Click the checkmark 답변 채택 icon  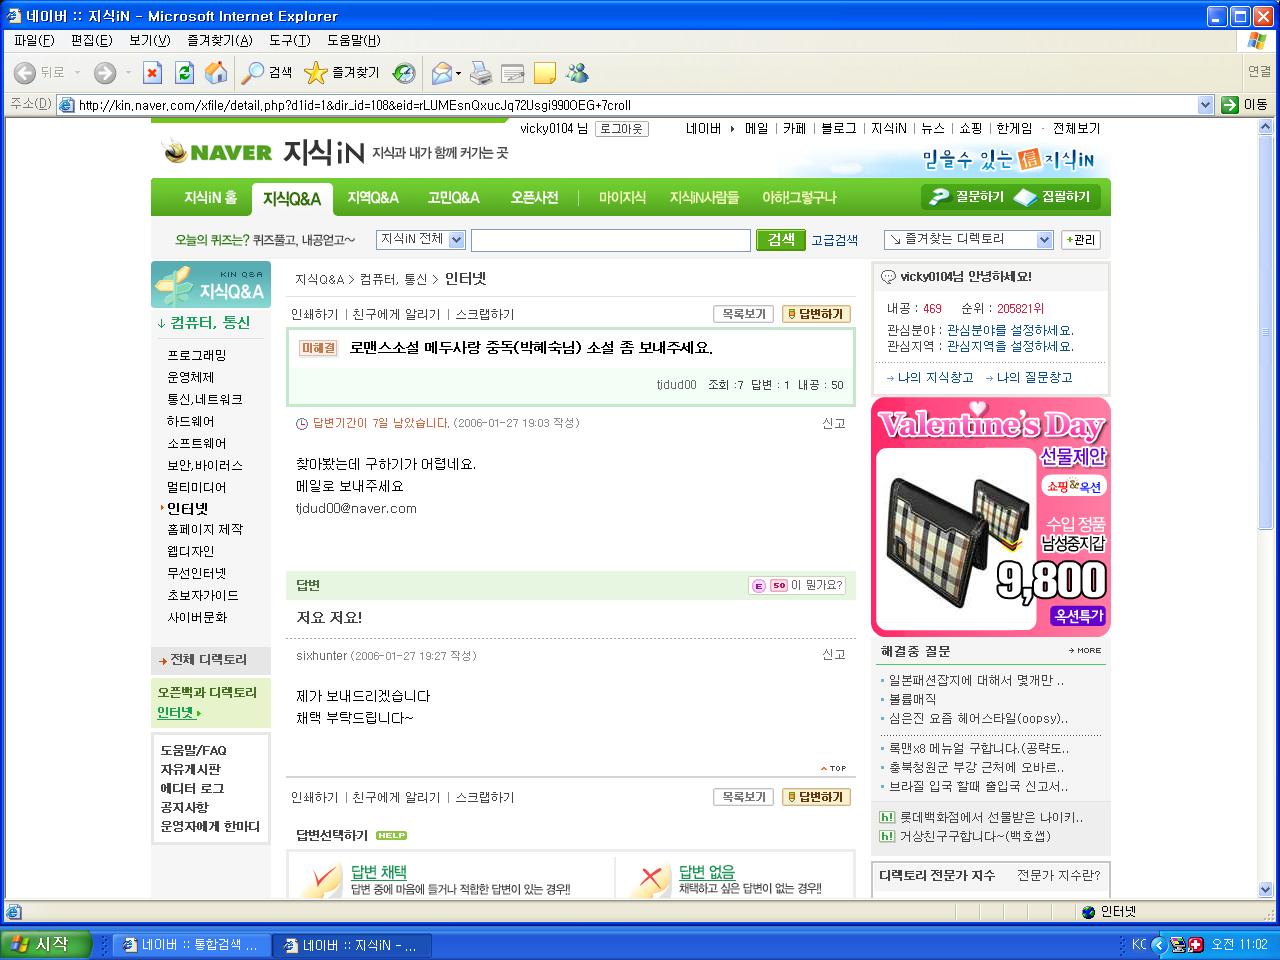click(321, 879)
